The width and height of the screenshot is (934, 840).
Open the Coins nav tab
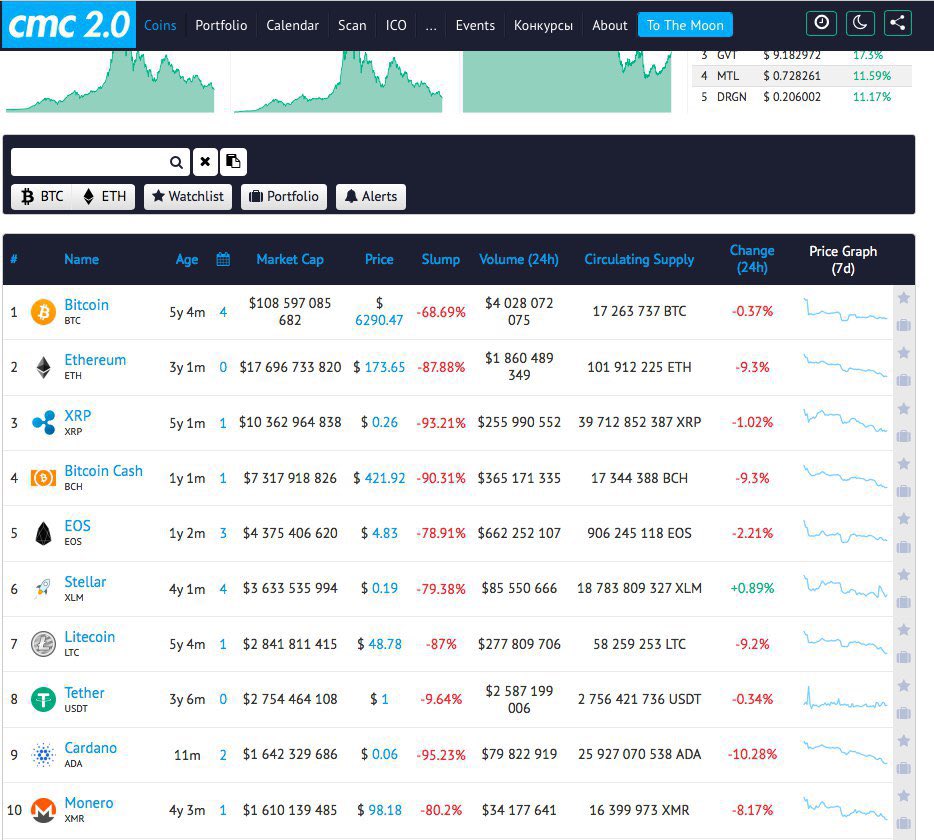[160, 25]
